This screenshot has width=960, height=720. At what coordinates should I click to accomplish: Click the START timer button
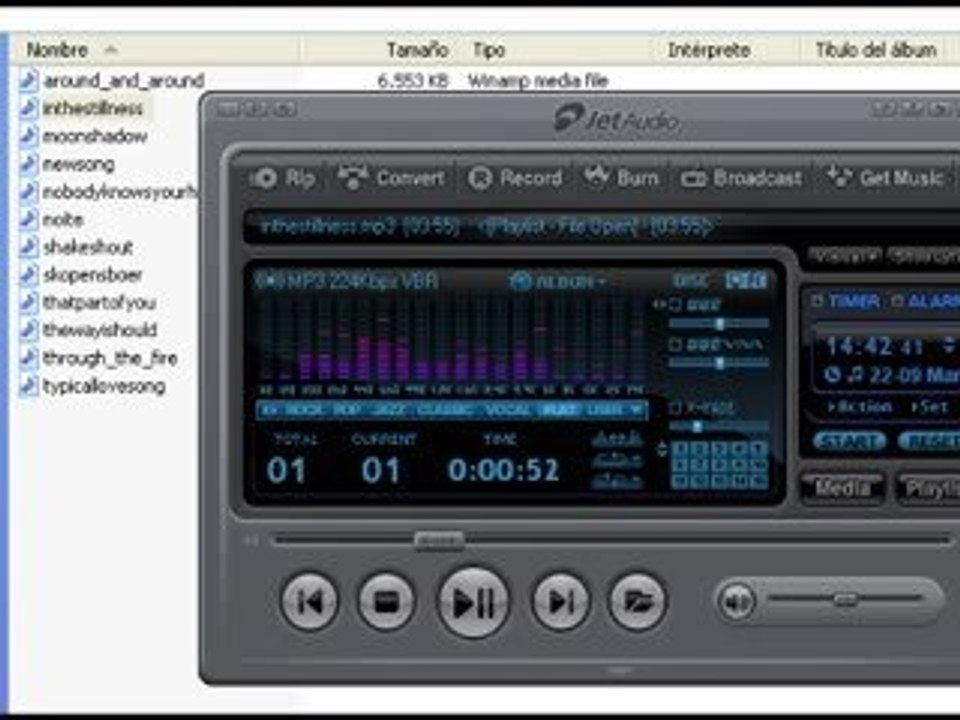pos(850,441)
